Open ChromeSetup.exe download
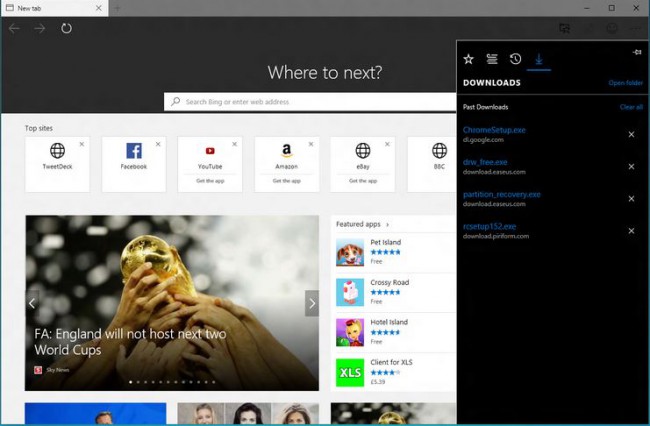Image resolution: width=650 pixels, height=426 pixels. point(494,130)
